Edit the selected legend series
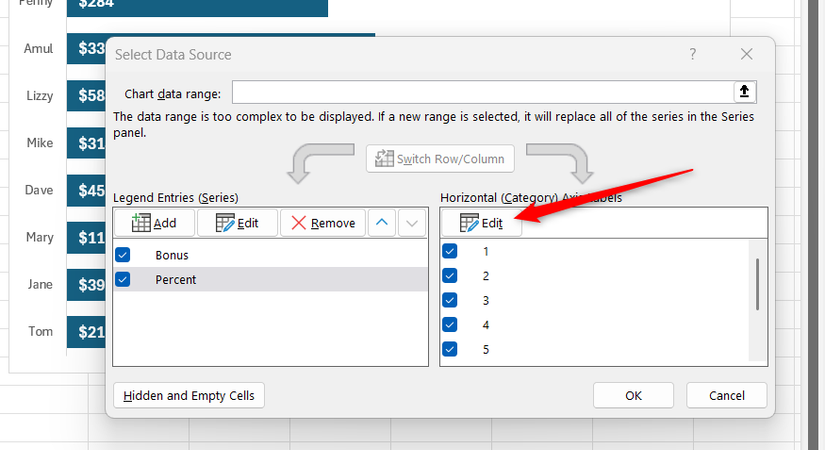The image size is (825, 450). (x=237, y=223)
